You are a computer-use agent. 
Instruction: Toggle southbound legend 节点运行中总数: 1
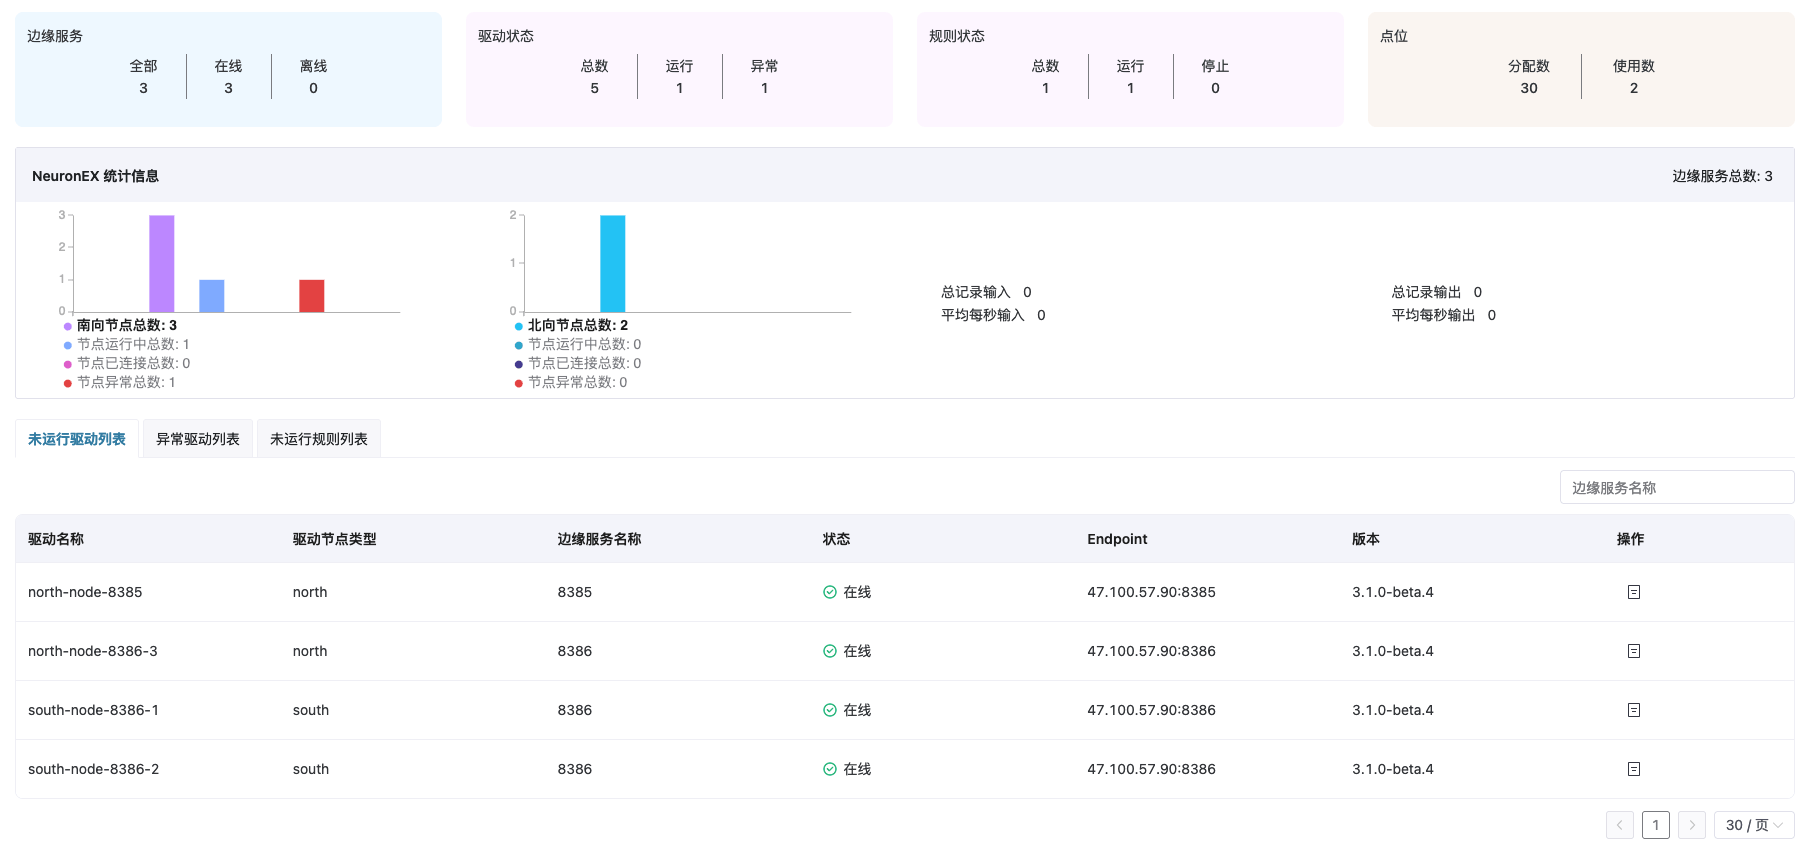point(126,344)
